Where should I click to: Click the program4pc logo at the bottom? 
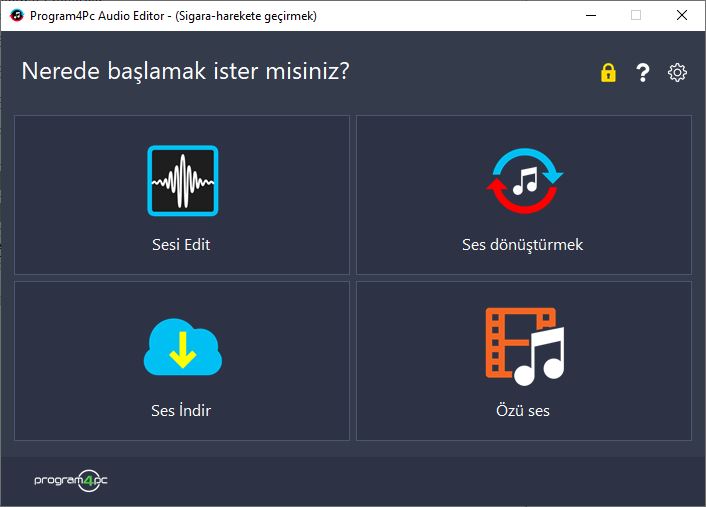point(71,480)
